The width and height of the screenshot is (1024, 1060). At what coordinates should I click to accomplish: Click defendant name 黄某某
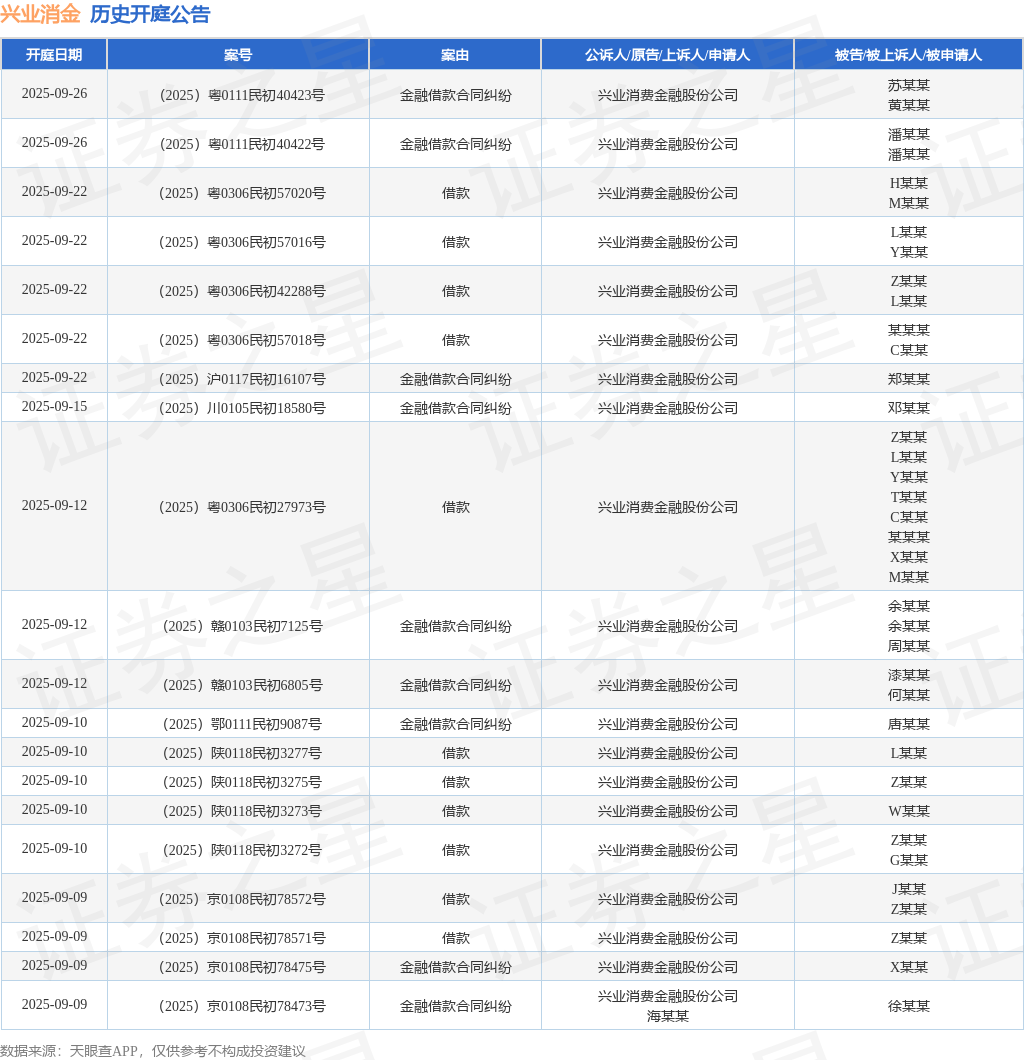pyautogui.click(x=908, y=105)
